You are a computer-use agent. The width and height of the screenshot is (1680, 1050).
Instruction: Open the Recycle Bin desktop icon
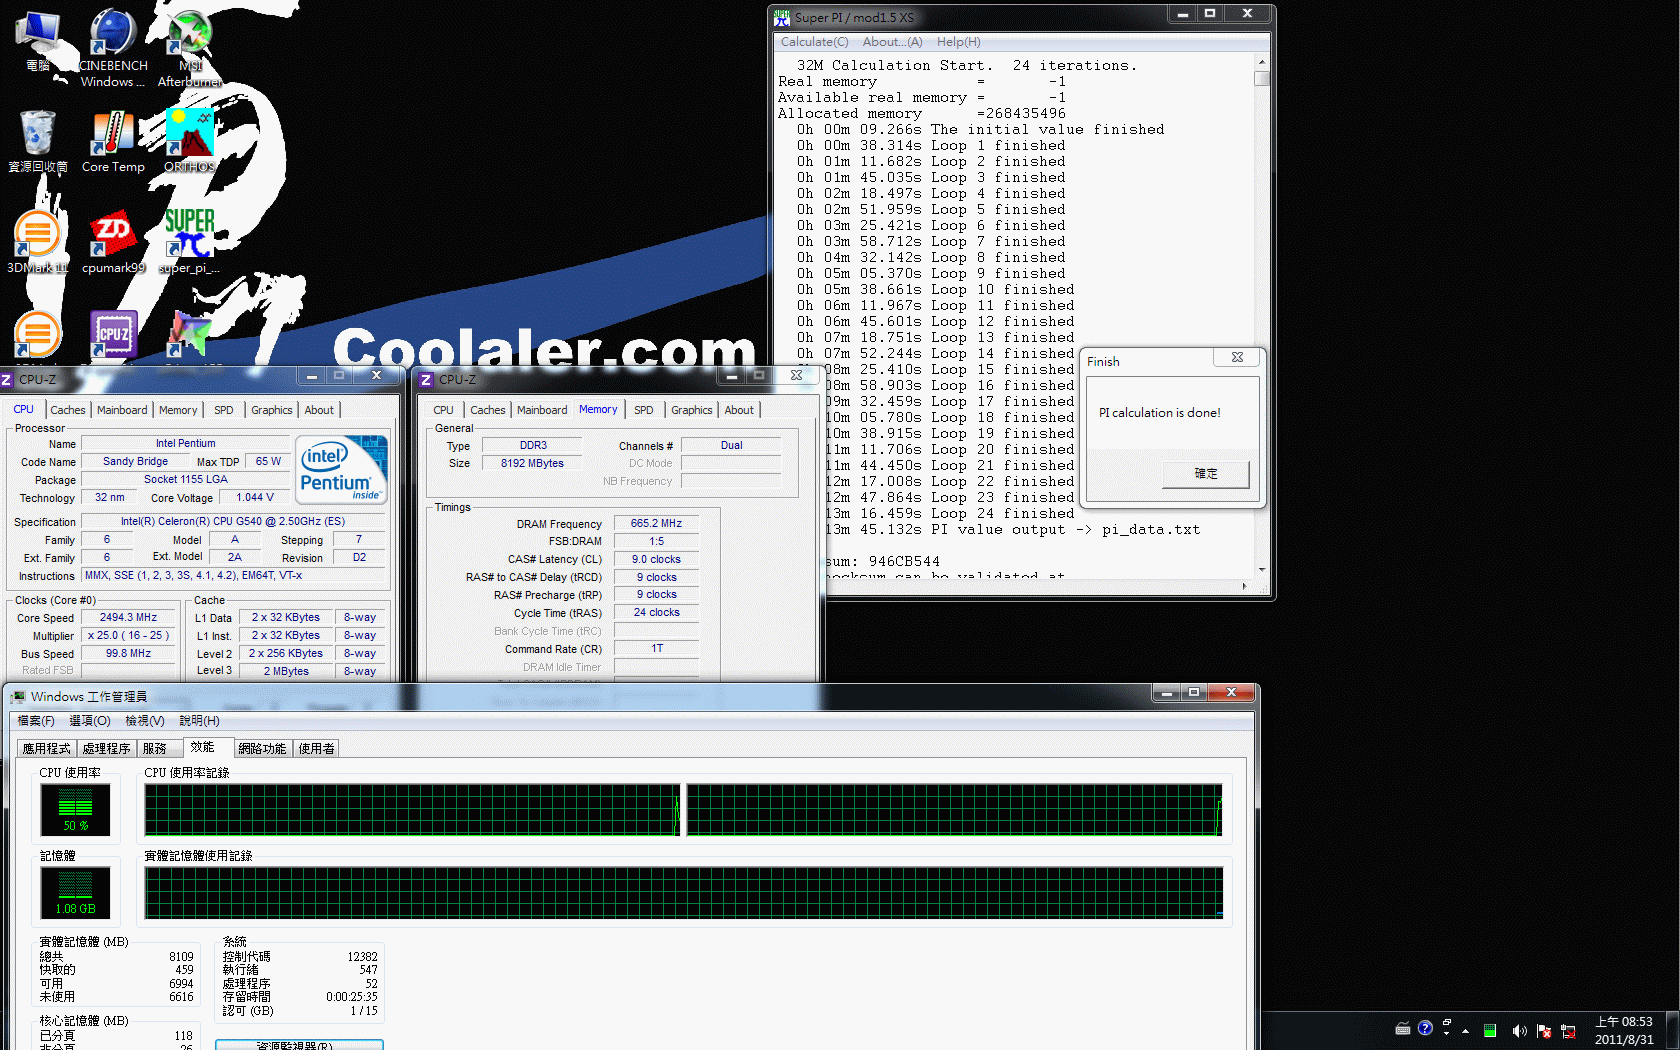(38, 141)
